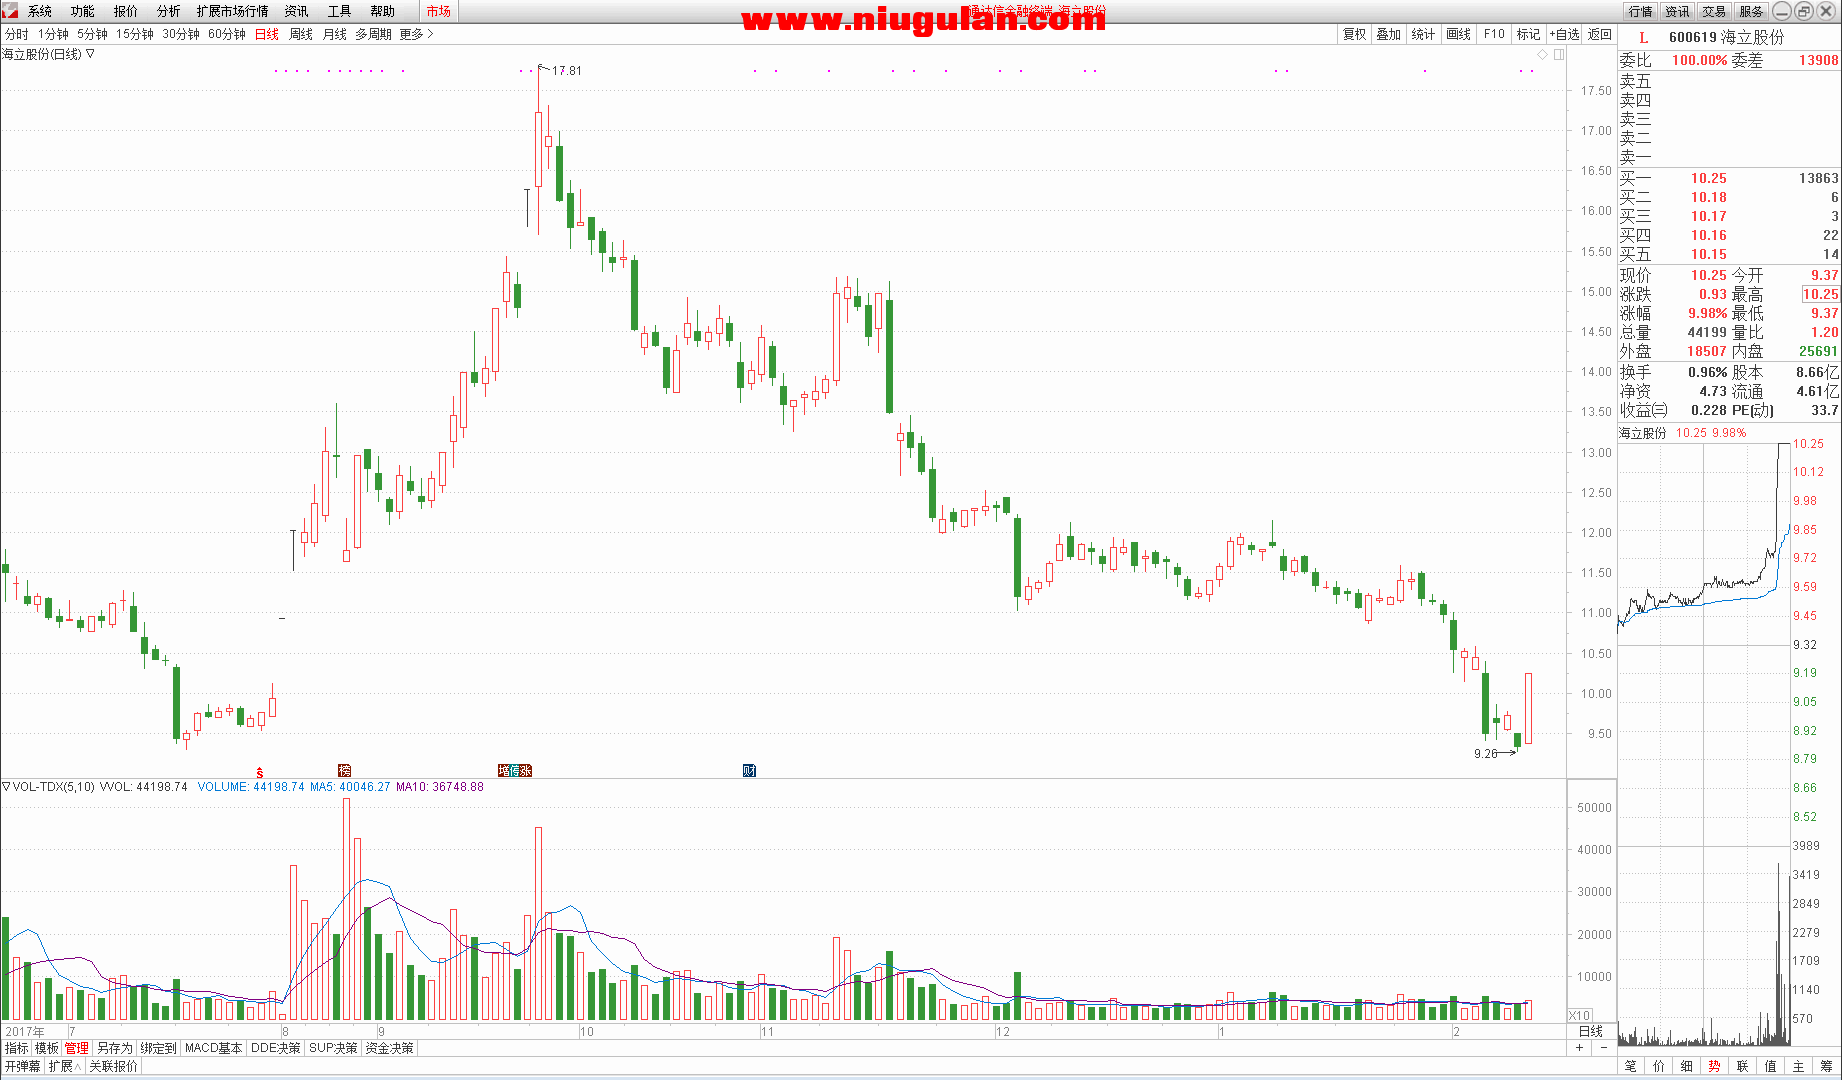Switch to 分时 intraday view
The image size is (1842, 1080).
click(x=17, y=34)
